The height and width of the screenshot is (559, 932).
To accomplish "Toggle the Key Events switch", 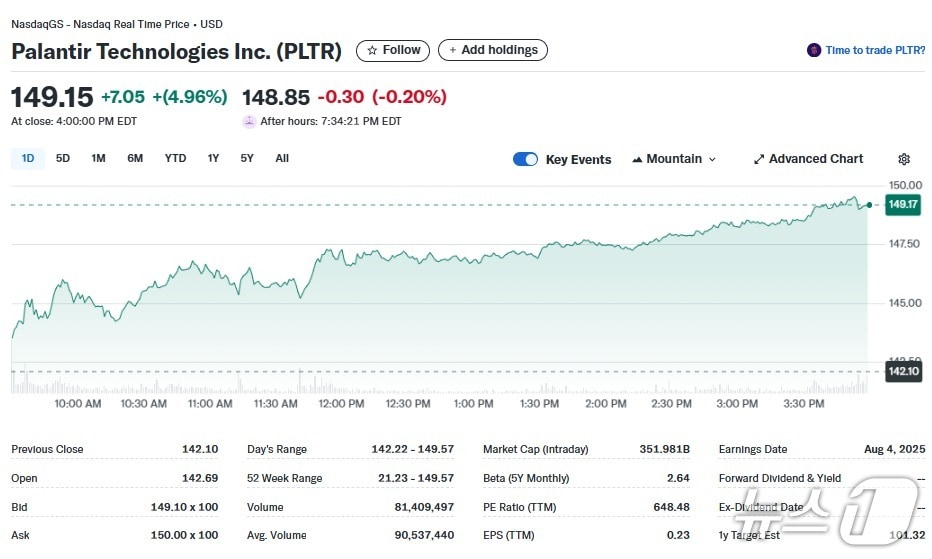I will point(525,159).
